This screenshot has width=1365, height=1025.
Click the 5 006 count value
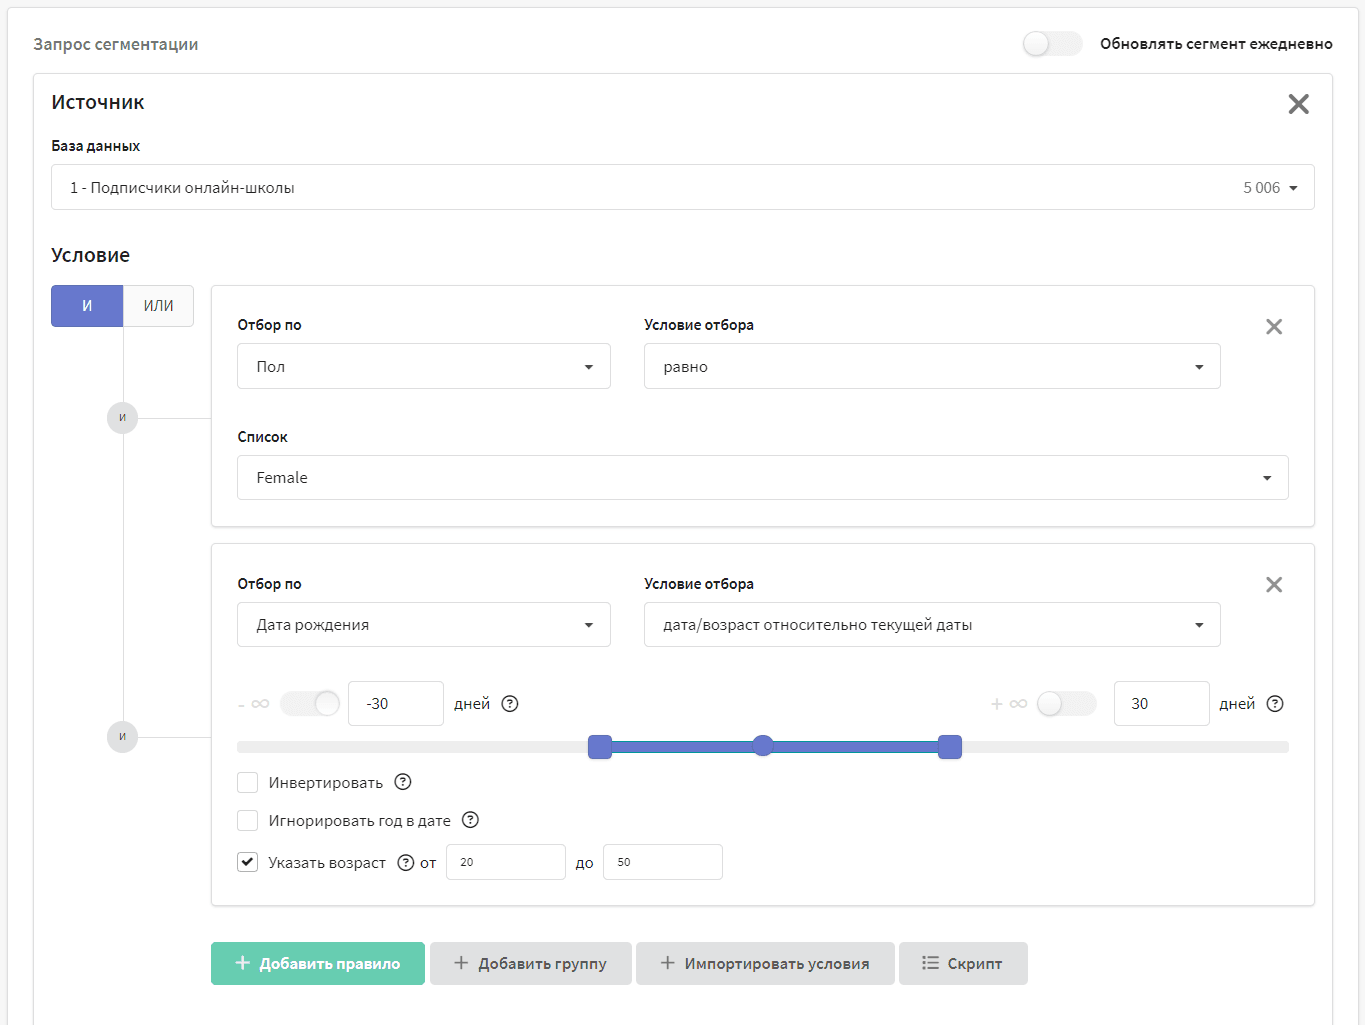coord(1262,188)
